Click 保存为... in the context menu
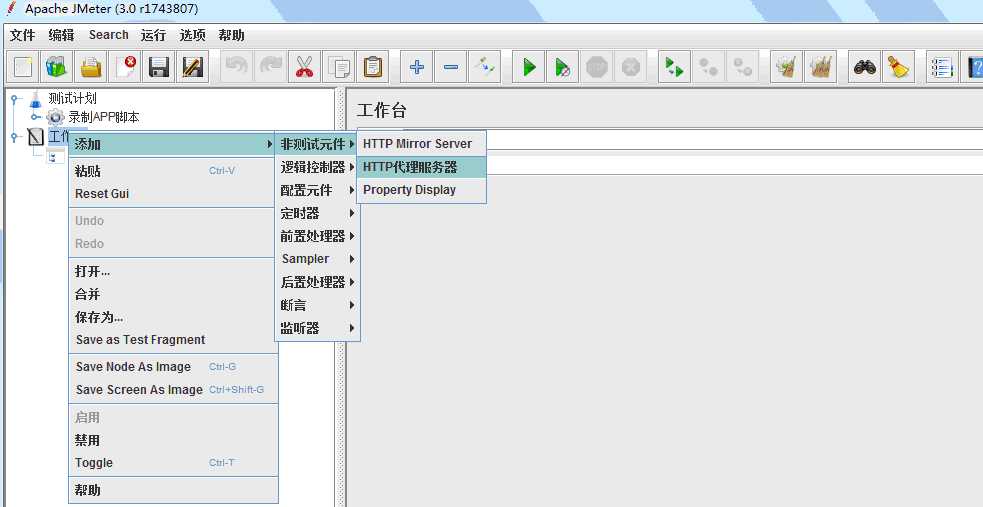This screenshot has width=983, height=507. tap(173, 317)
